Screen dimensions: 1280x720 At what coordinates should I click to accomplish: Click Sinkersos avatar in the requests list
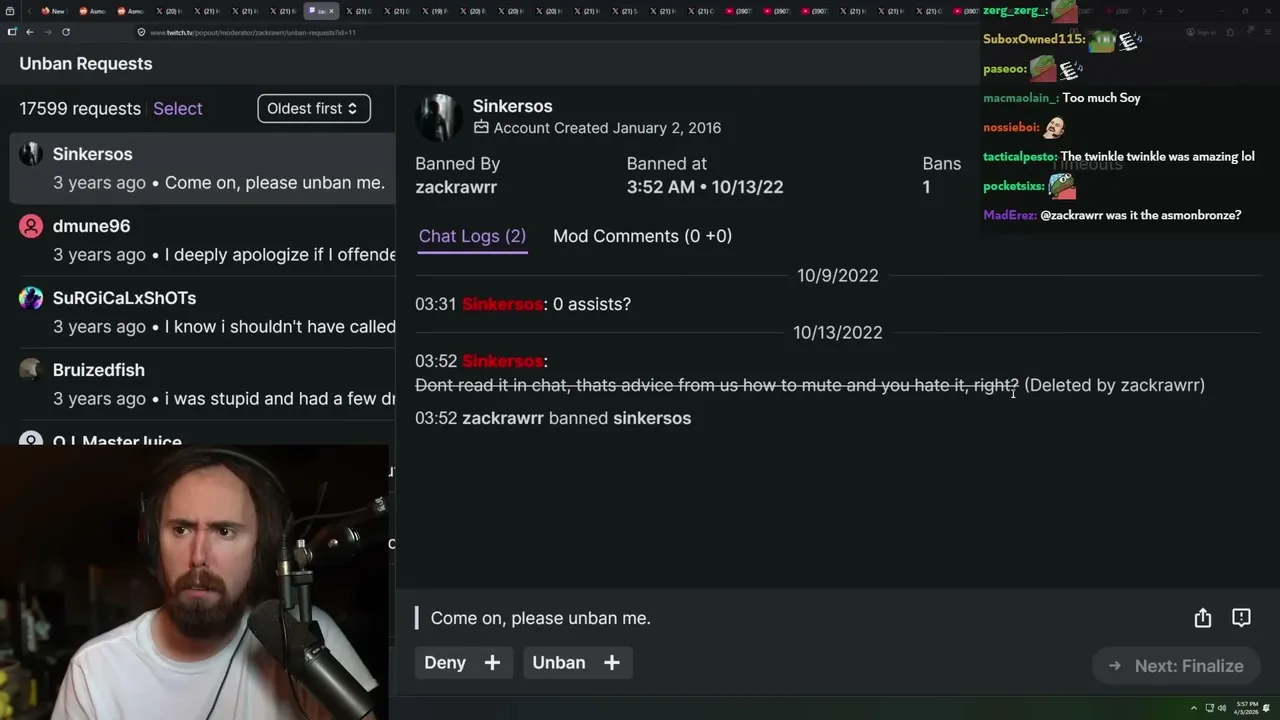coord(31,153)
